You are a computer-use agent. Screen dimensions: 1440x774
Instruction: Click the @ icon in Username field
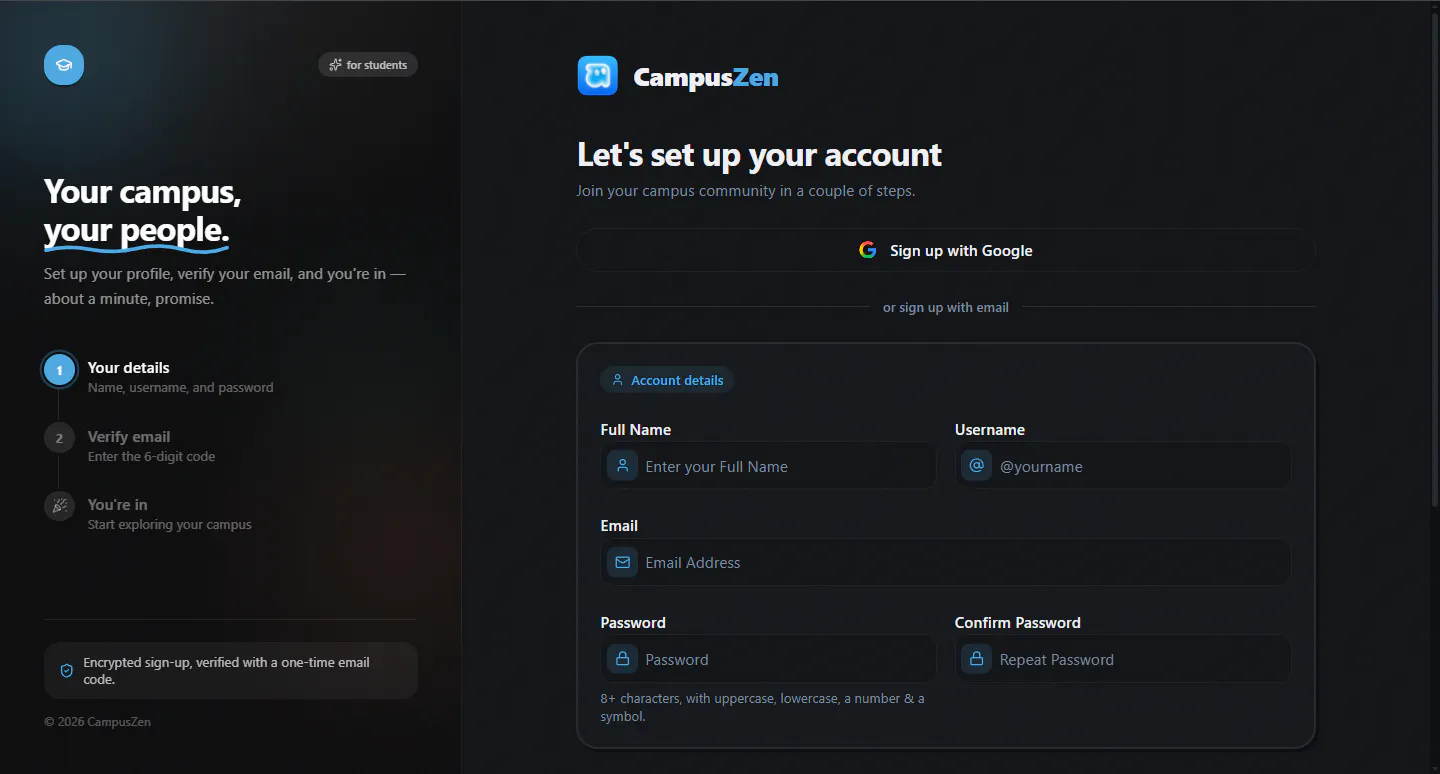(976, 466)
